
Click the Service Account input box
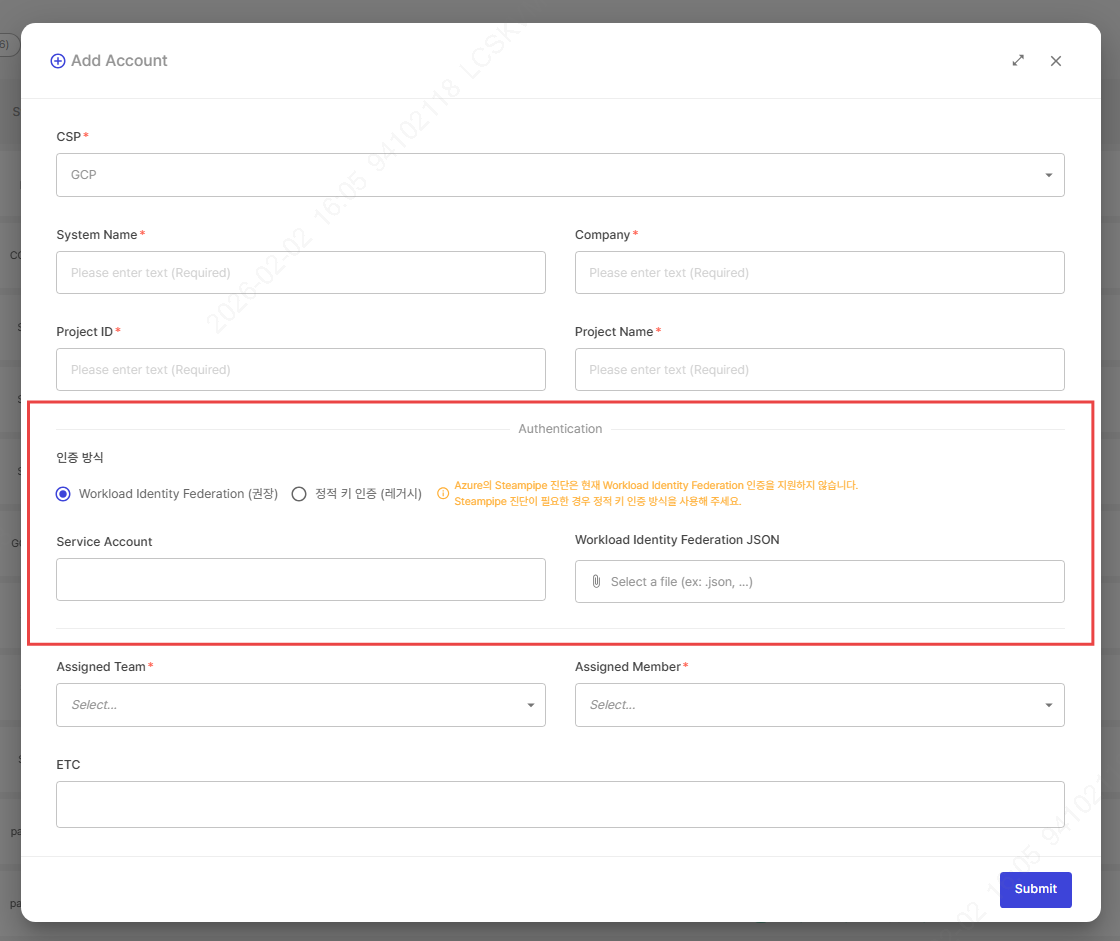tap(300, 580)
